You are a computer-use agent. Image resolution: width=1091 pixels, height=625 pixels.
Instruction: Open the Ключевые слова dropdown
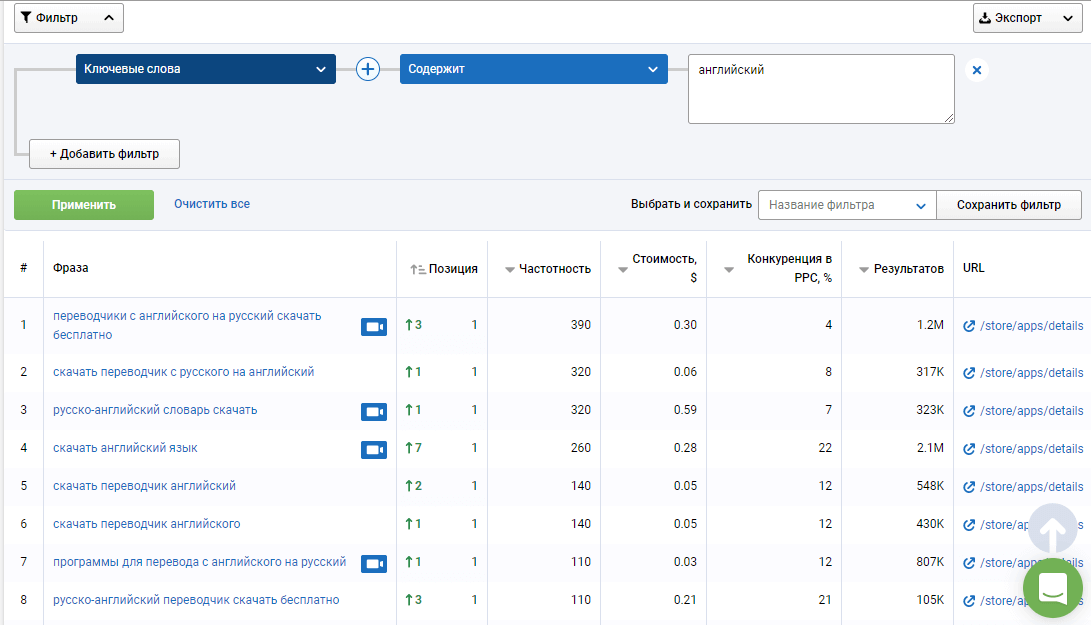click(206, 69)
